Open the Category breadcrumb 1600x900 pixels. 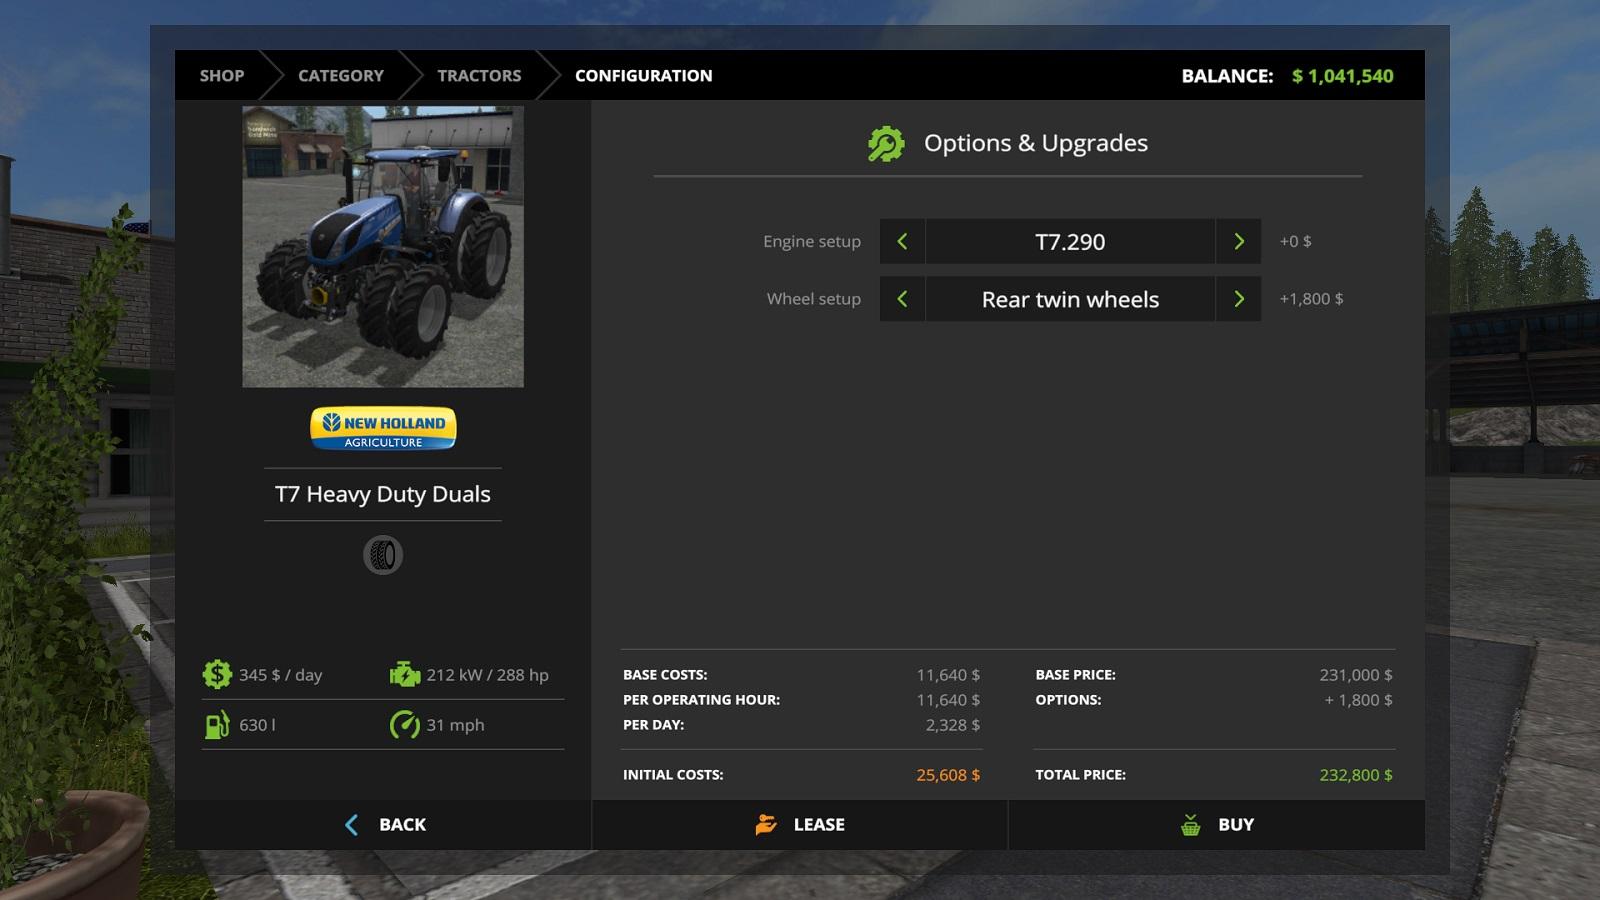click(x=340, y=76)
